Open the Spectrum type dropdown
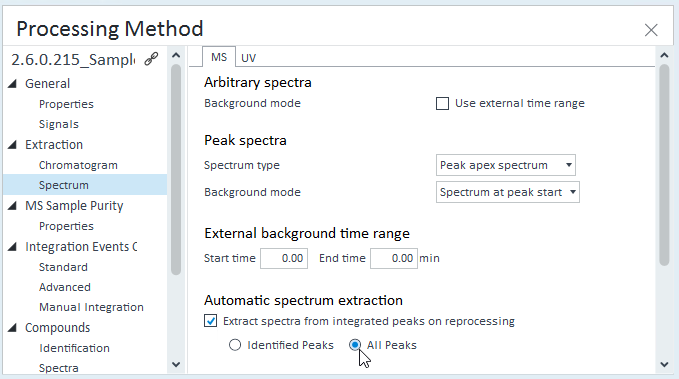The image size is (679, 379). pyautogui.click(x=506, y=165)
